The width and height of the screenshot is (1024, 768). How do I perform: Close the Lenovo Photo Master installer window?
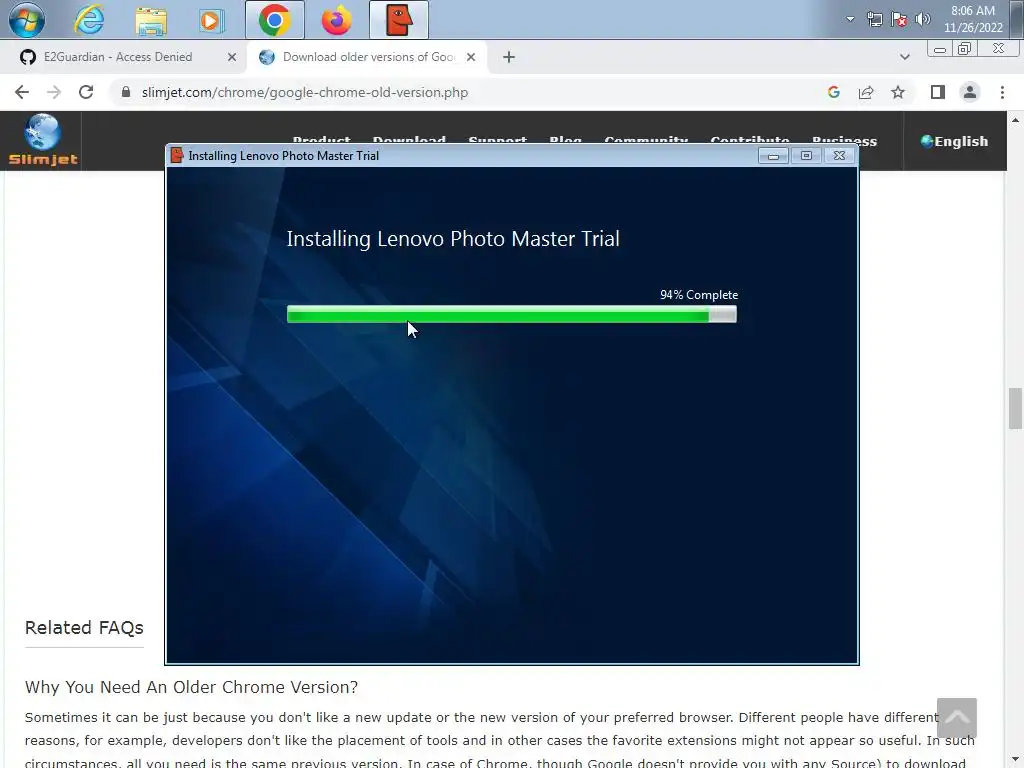pyautogui.click(x=839, y=155)
